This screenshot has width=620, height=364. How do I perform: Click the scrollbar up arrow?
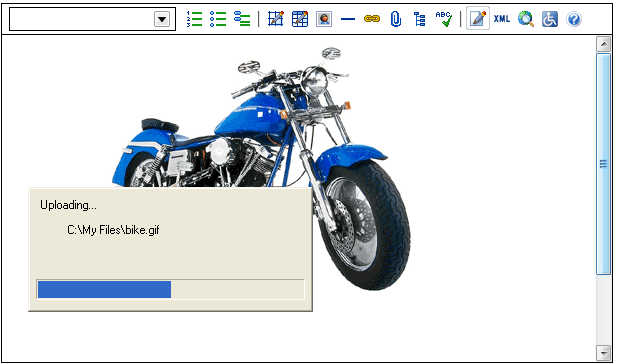pos(603,44)
